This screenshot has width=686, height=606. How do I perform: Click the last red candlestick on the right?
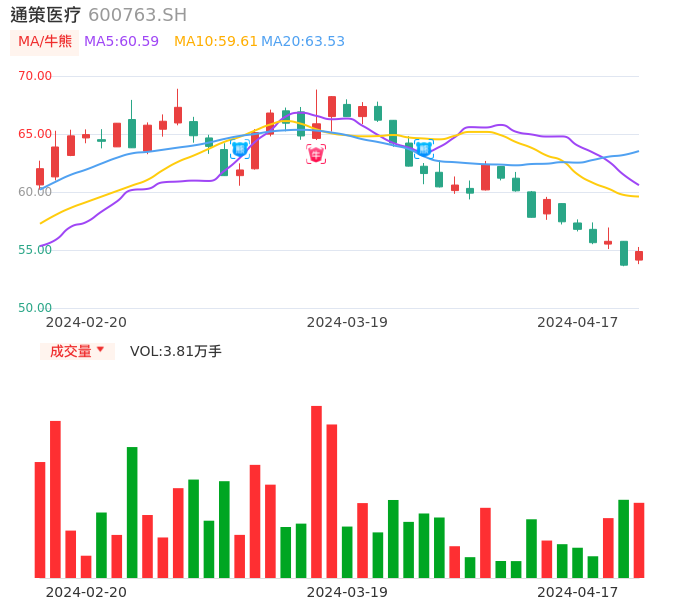pyautogui.click(x=639, y=256)
